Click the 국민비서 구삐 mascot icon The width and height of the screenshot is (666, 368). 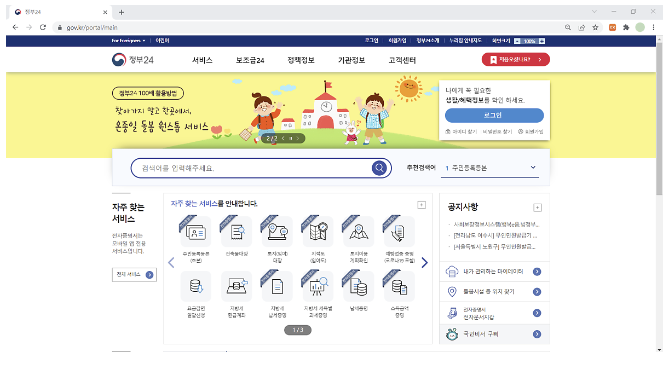[452, 334]
